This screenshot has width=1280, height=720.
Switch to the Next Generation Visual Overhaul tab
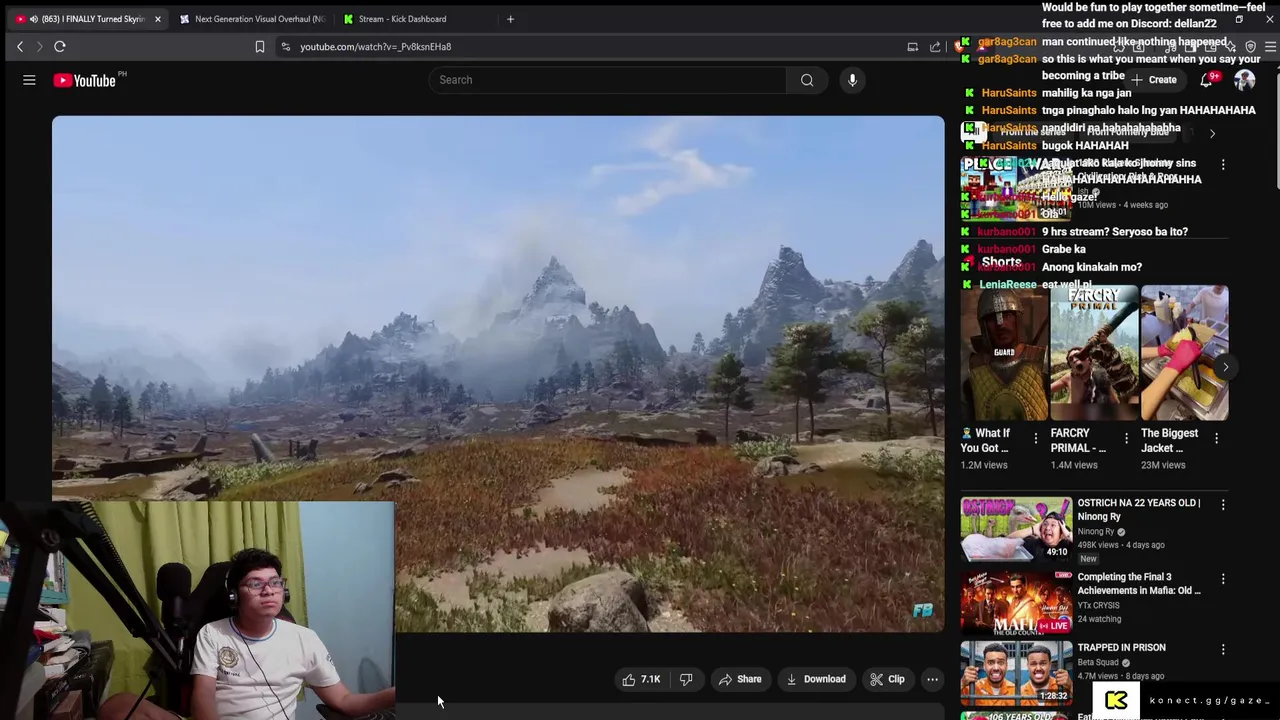(253, 19)
